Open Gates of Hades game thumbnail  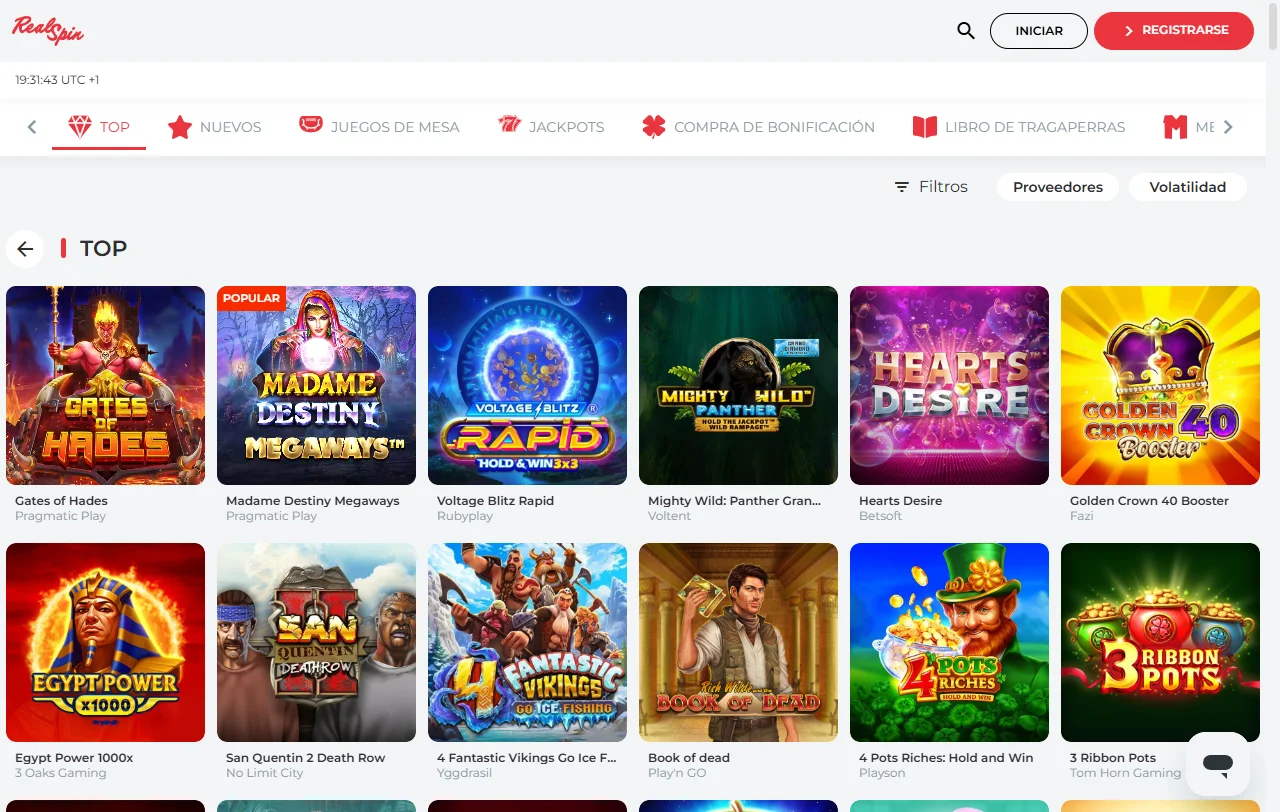pos(105,385)
